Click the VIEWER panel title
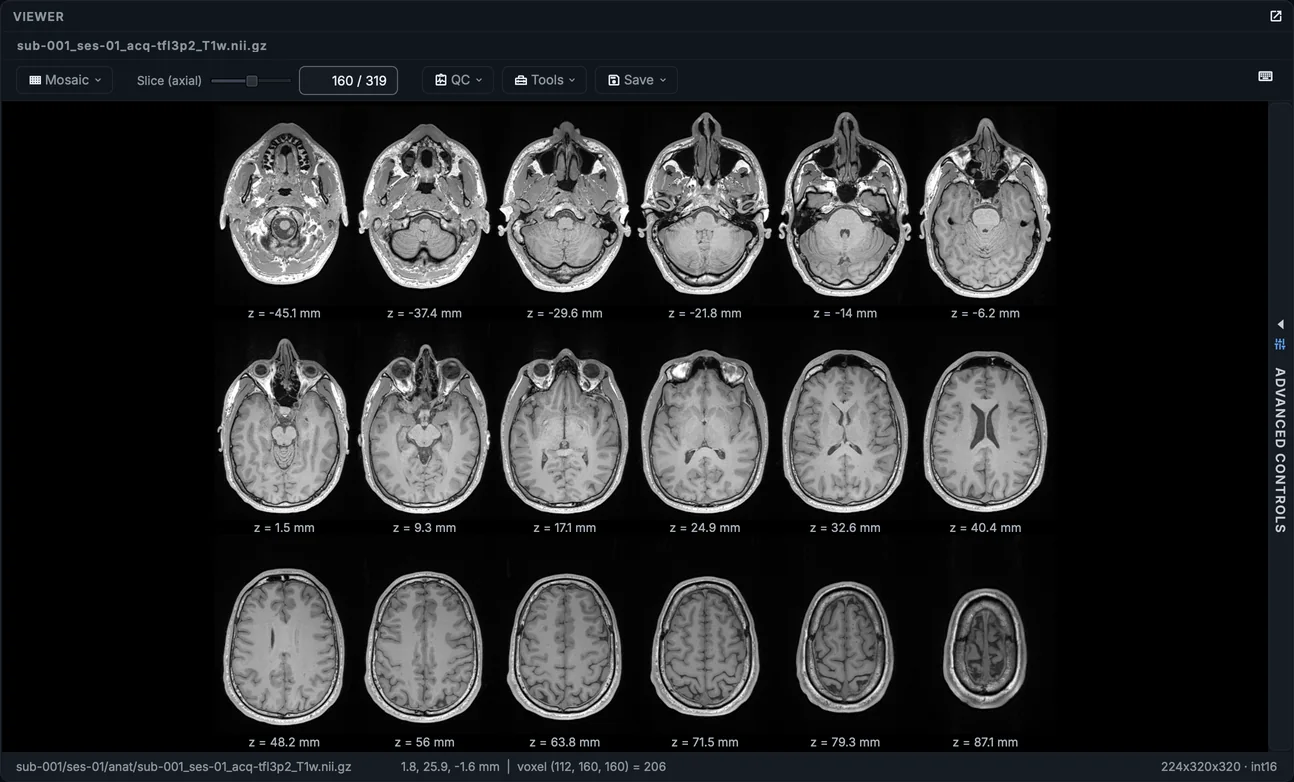The image size is (1294, 782). [x=38, y=16]
